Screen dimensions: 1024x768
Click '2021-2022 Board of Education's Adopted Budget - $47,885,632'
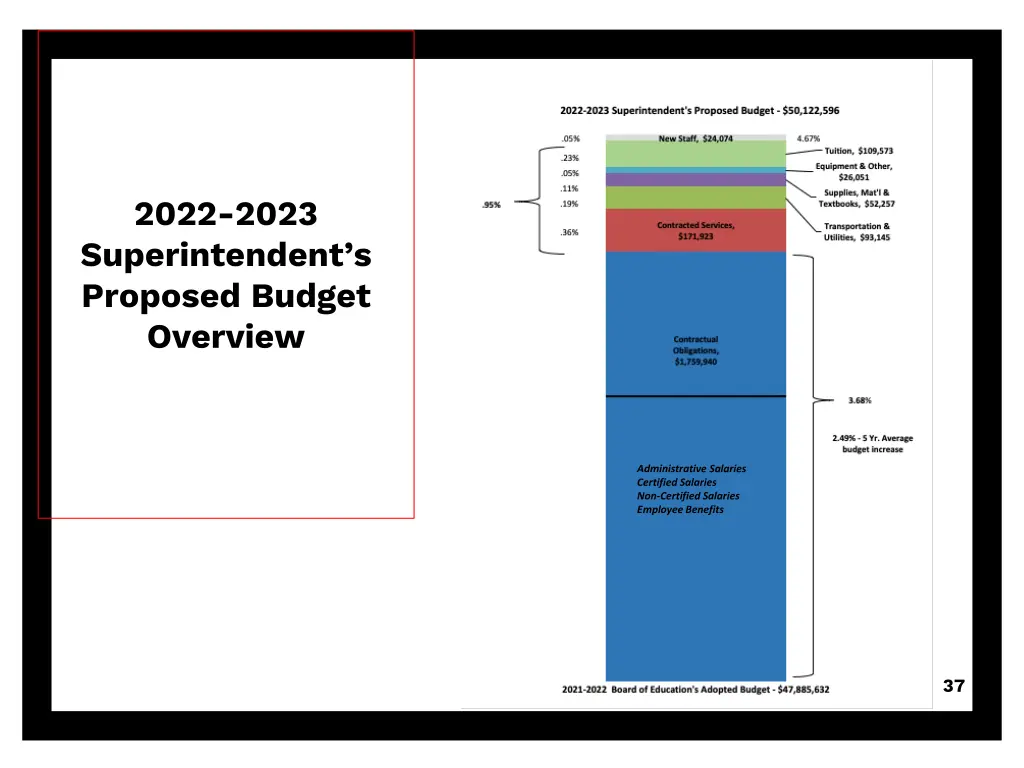pyautogui.click(x=696, y=690)
